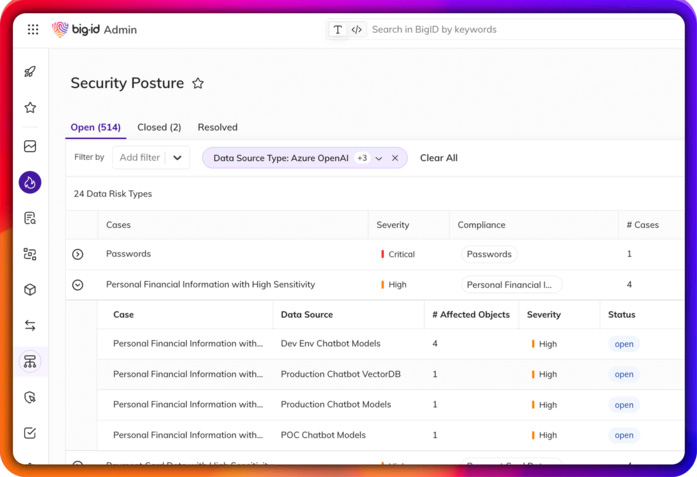
Task: Open the cube icon in sidebar
Action: coord(30,290)
